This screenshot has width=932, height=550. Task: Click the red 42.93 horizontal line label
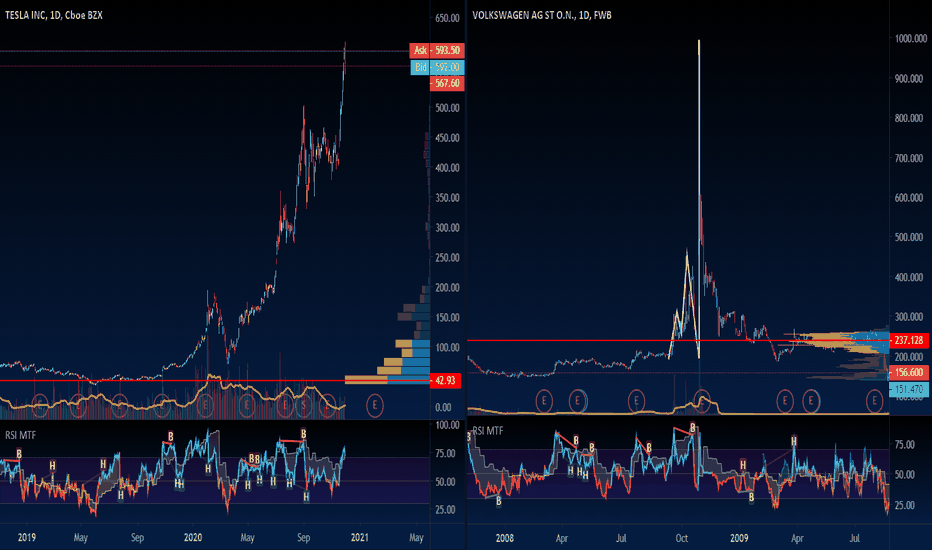point(445,381)
